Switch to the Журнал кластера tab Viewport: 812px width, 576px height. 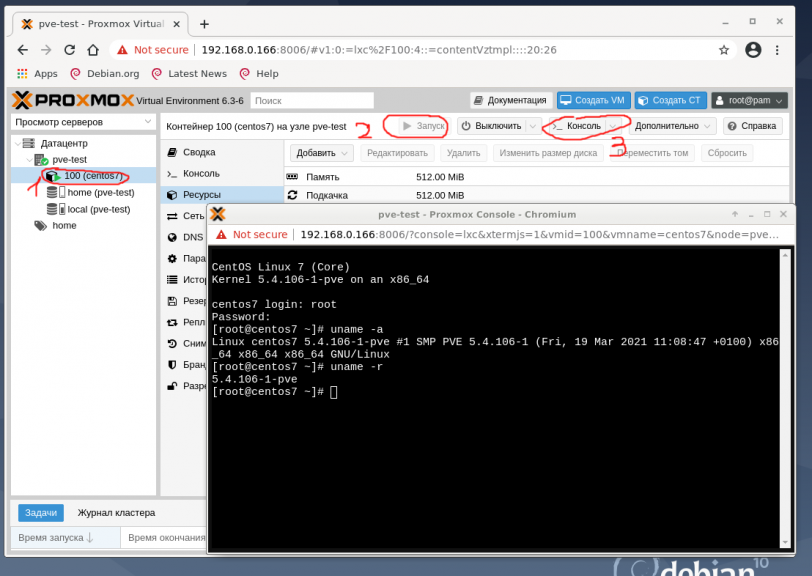[114, 512]
